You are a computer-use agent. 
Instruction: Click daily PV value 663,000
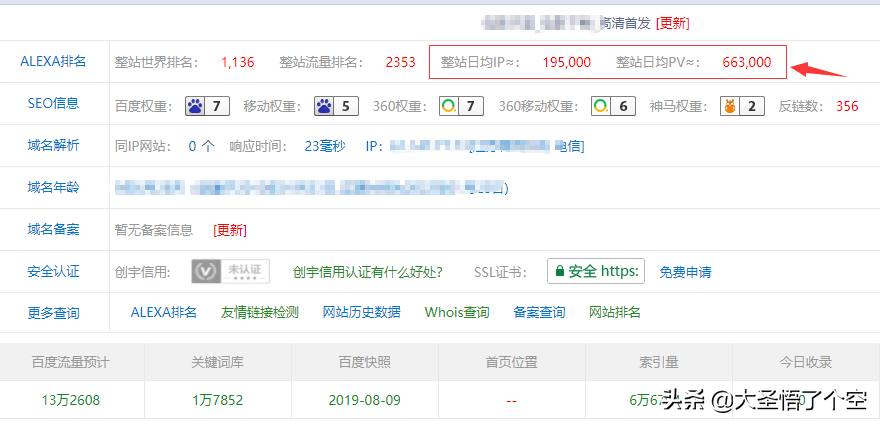tap(746, 62)
